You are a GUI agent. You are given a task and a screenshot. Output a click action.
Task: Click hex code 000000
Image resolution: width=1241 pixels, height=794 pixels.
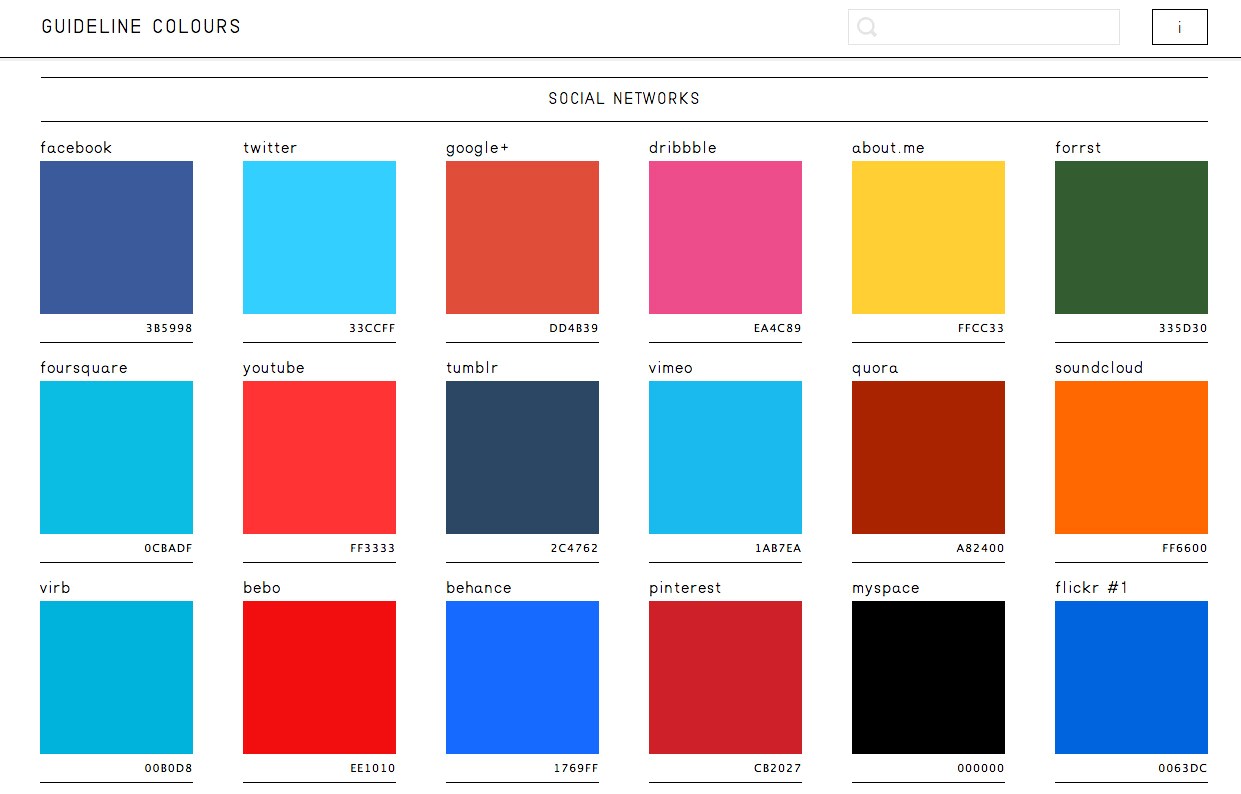[x=980, y=768]
